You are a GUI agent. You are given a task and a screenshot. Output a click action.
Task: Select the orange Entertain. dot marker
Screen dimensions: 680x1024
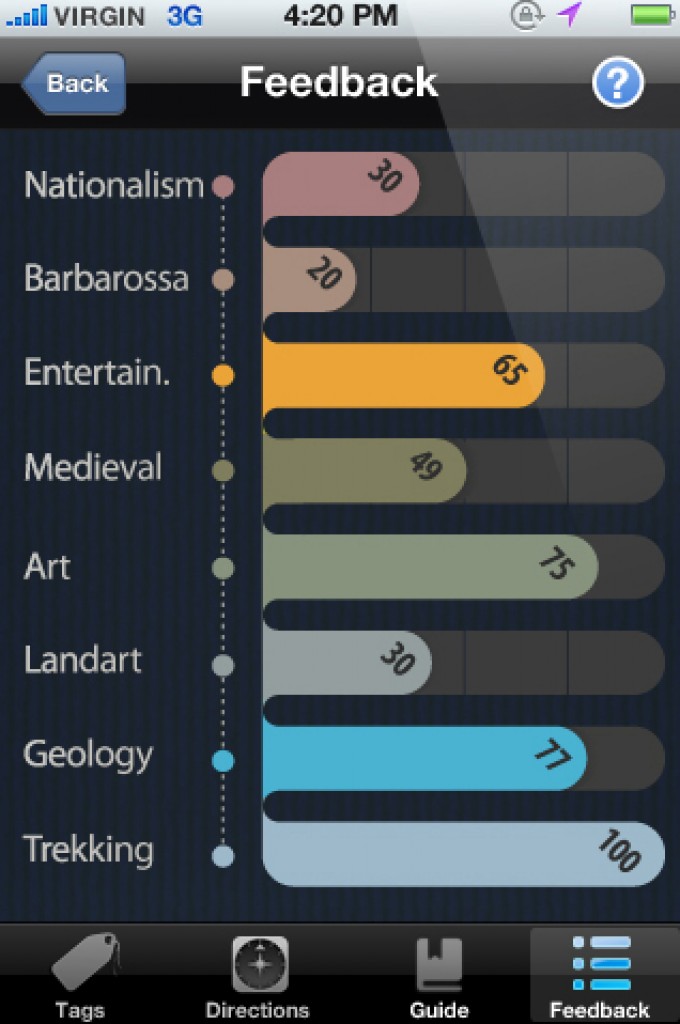pyautogui.click(x=224, y=375)
